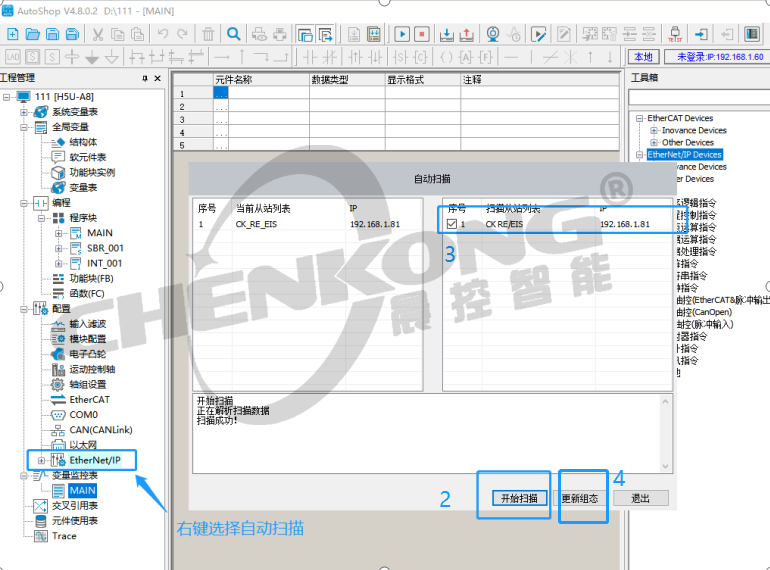Click the 开始扫描 button

[x=519, y=498]
